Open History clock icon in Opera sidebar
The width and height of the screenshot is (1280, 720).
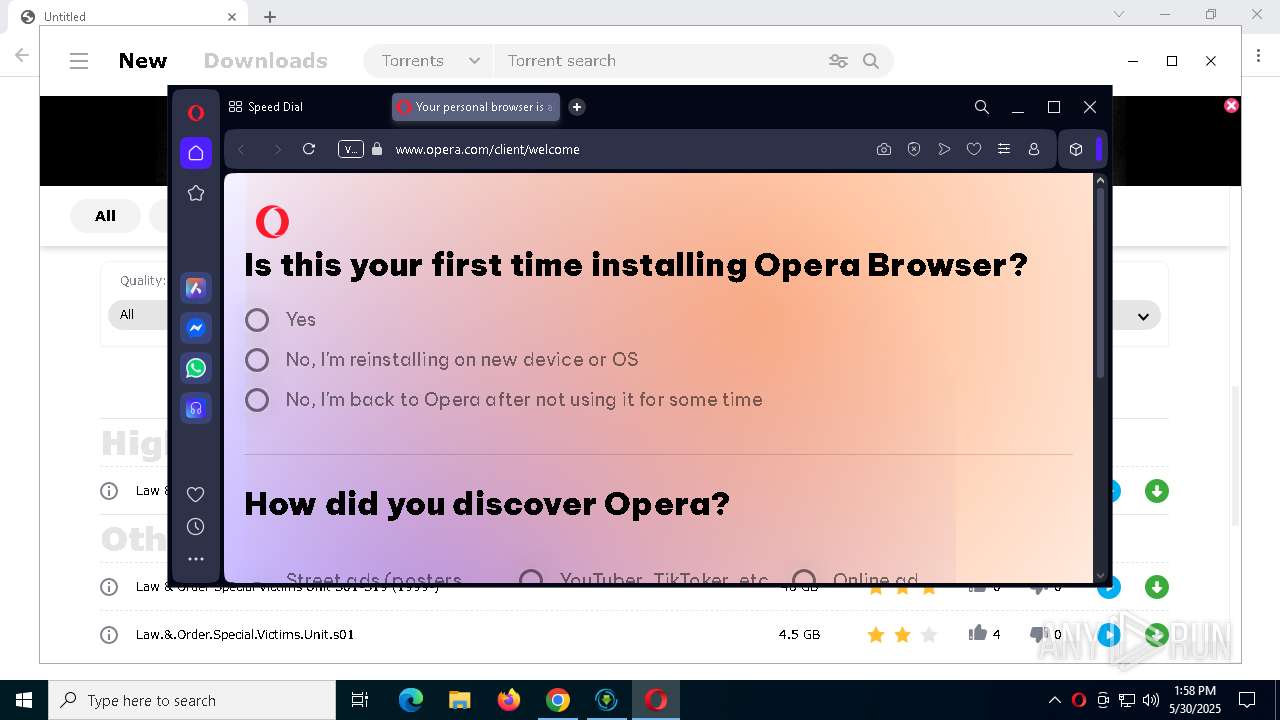pos(196,527)
